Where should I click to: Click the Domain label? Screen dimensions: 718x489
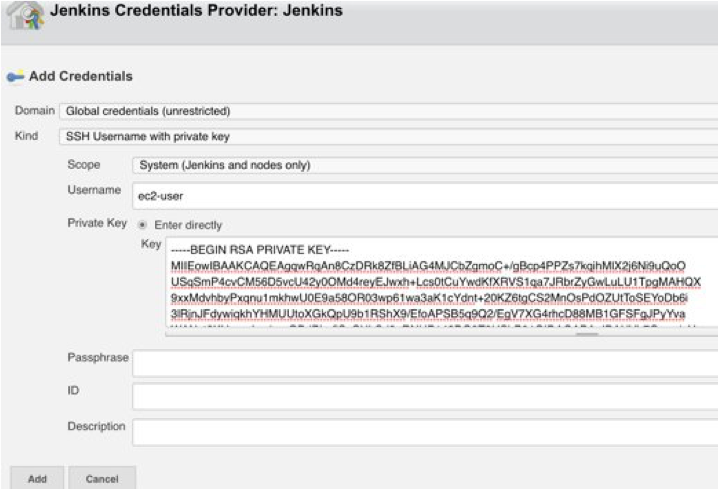34,110
